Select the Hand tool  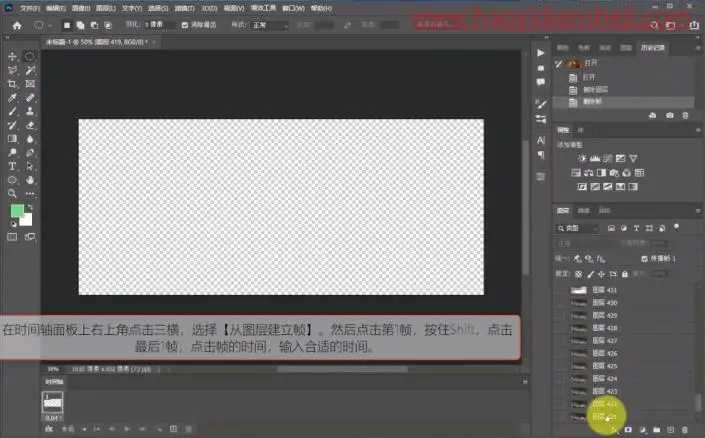tap(30, 180)
